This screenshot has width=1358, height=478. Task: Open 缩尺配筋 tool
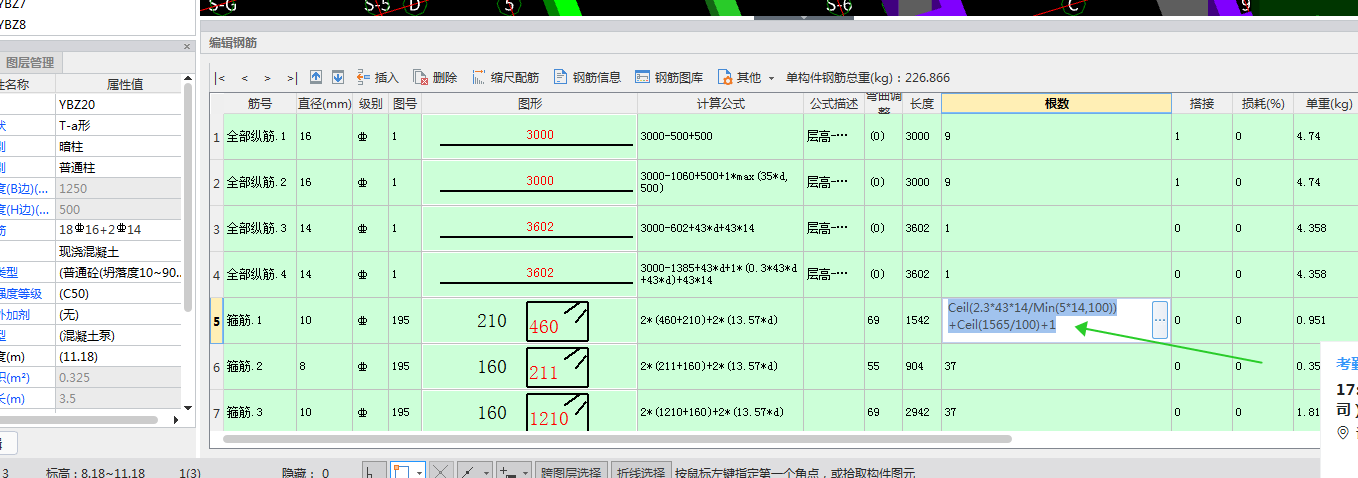point(505,77)
